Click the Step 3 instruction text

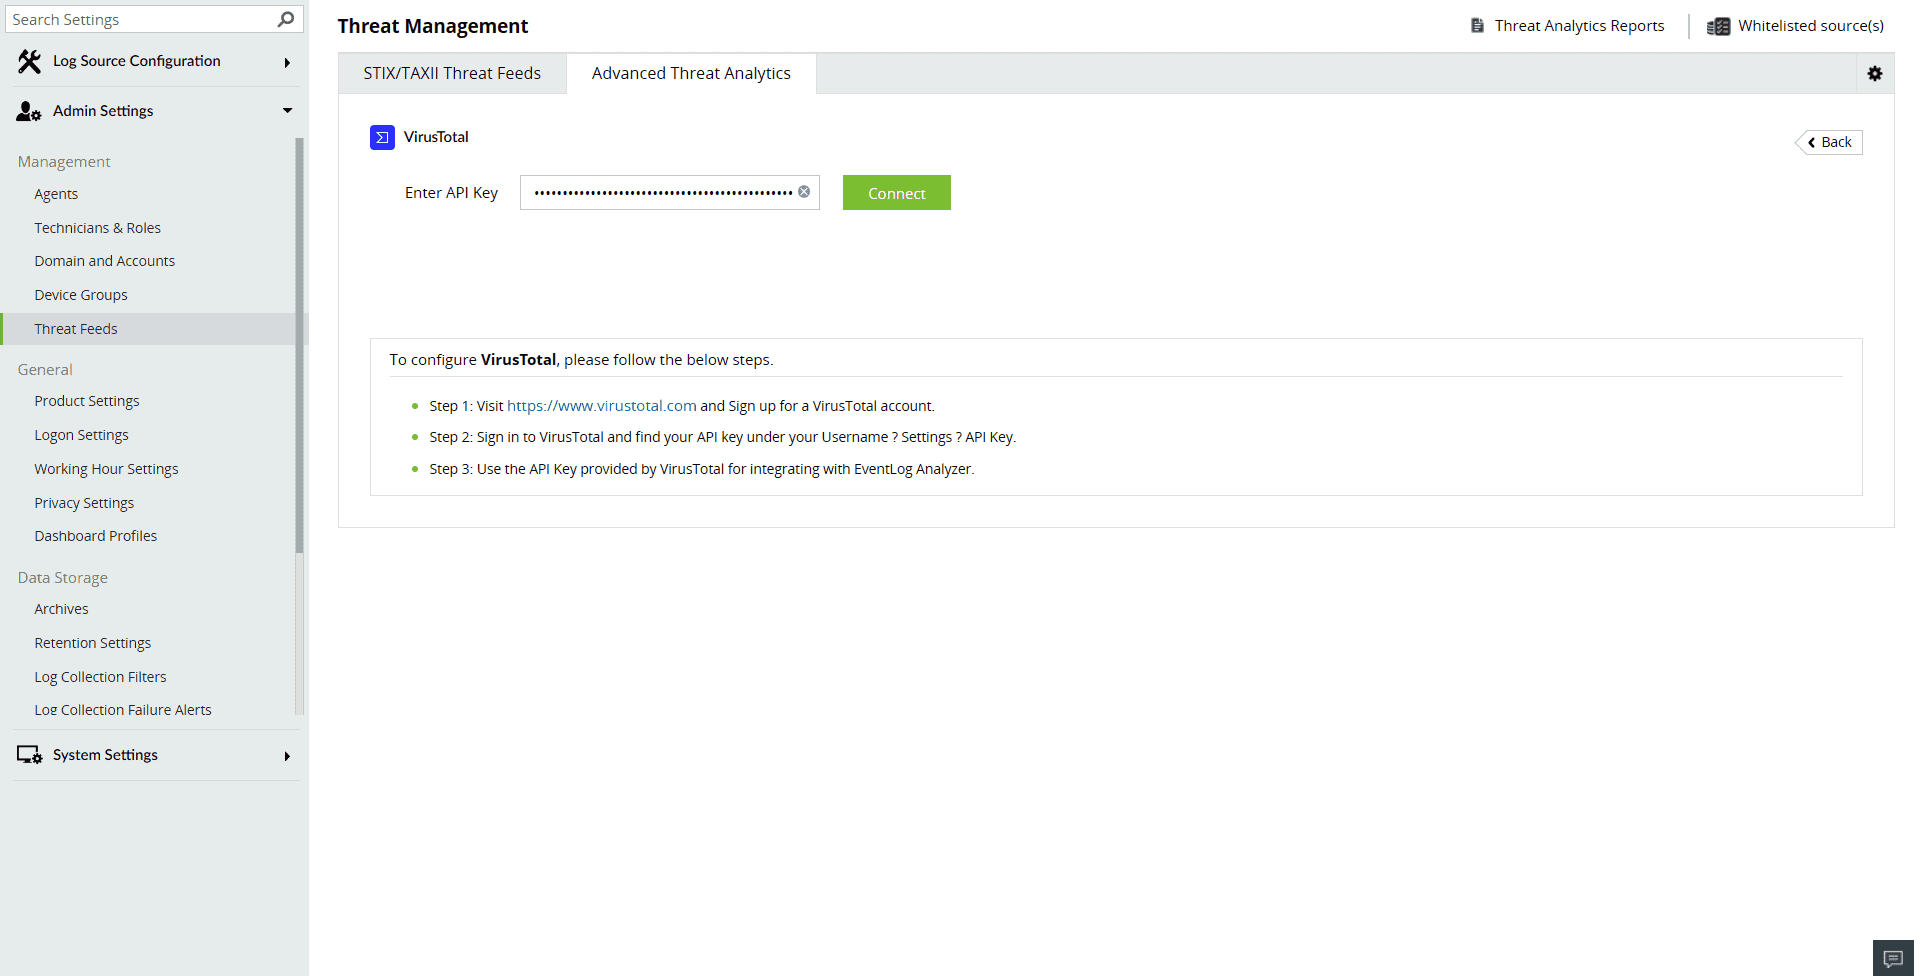tap(702, 469)
